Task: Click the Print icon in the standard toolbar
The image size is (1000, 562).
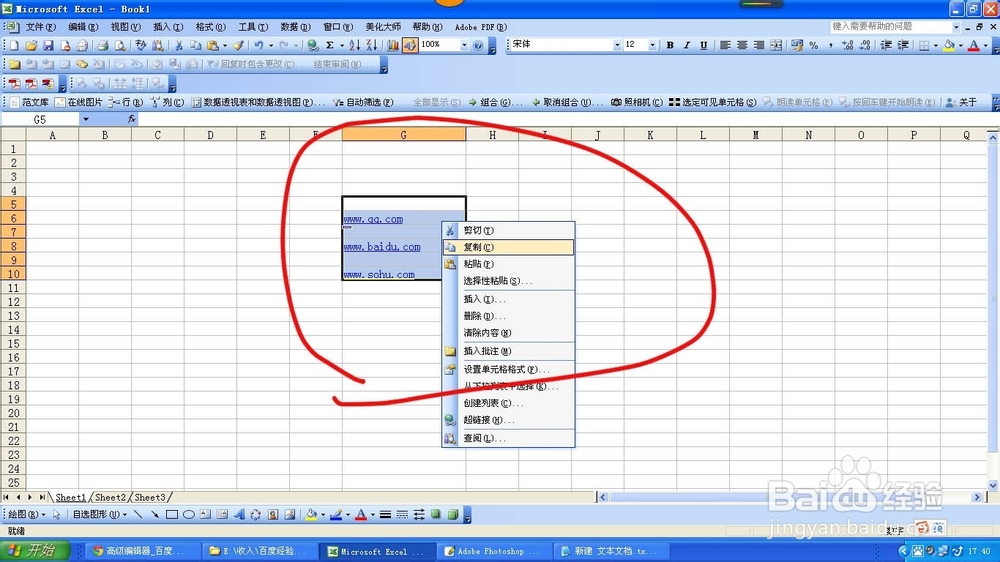Action: coord(103,45)
